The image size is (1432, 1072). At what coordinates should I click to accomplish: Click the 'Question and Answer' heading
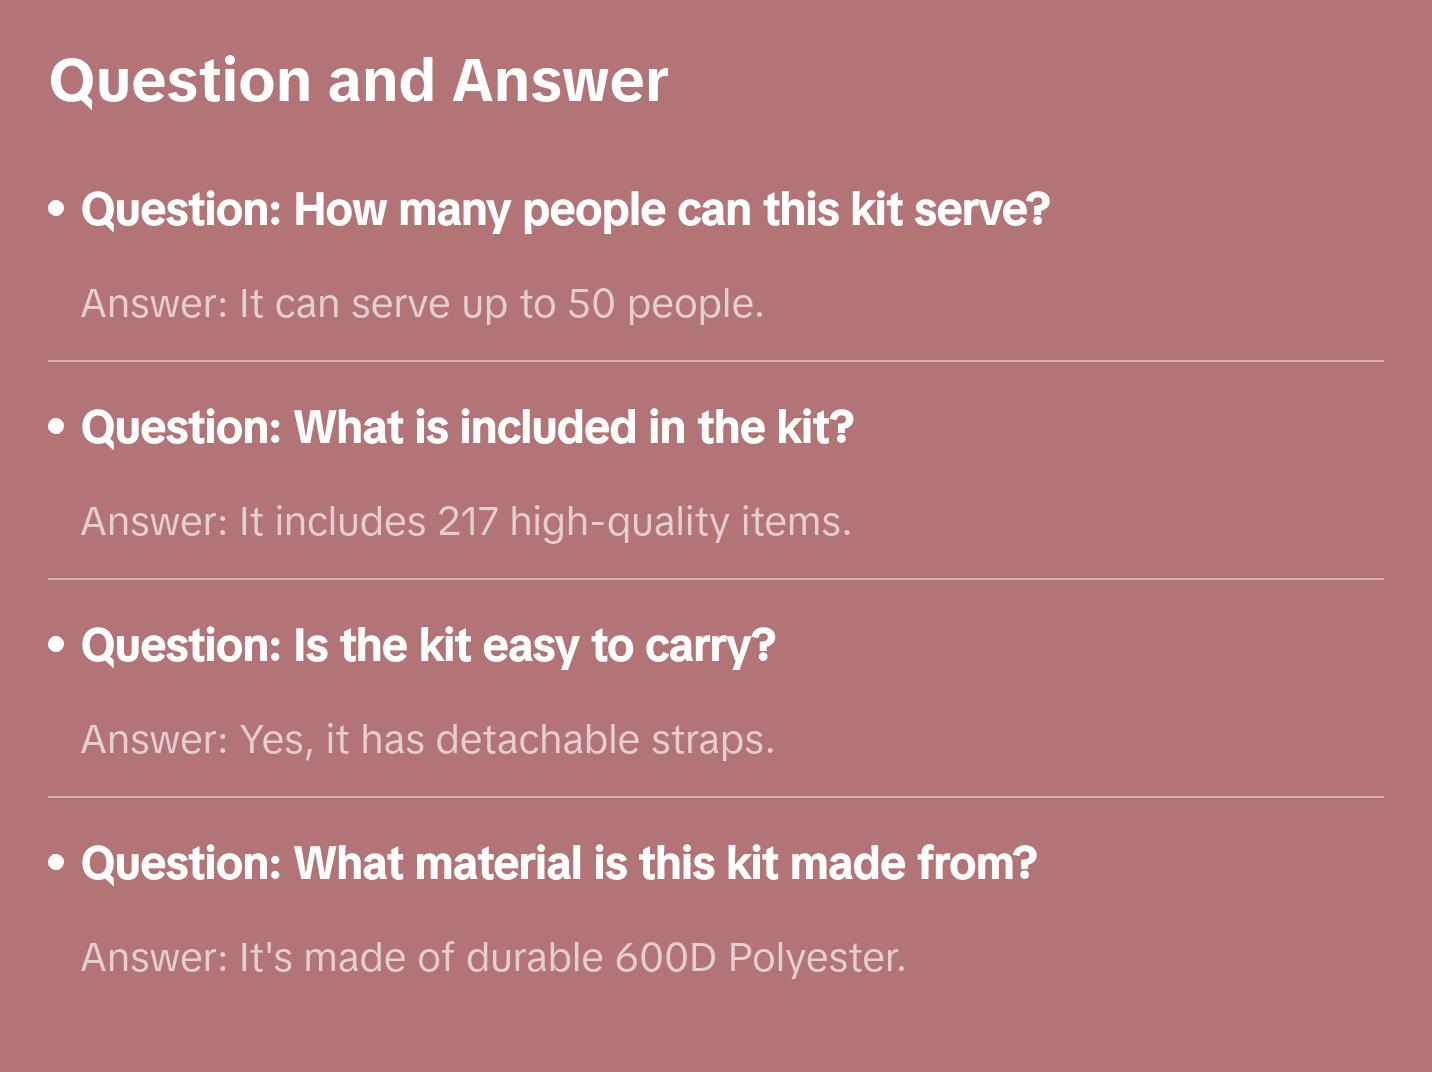pyautogui.click(x=358, y=80)
